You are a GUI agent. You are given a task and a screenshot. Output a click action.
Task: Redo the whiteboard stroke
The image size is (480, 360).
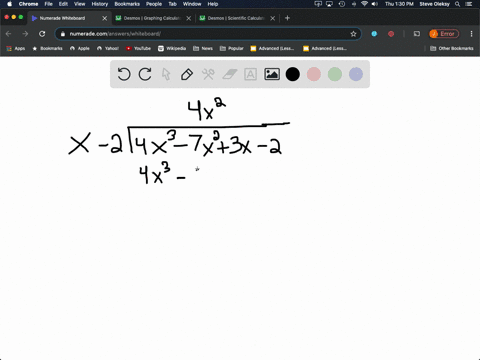(145, 74)
